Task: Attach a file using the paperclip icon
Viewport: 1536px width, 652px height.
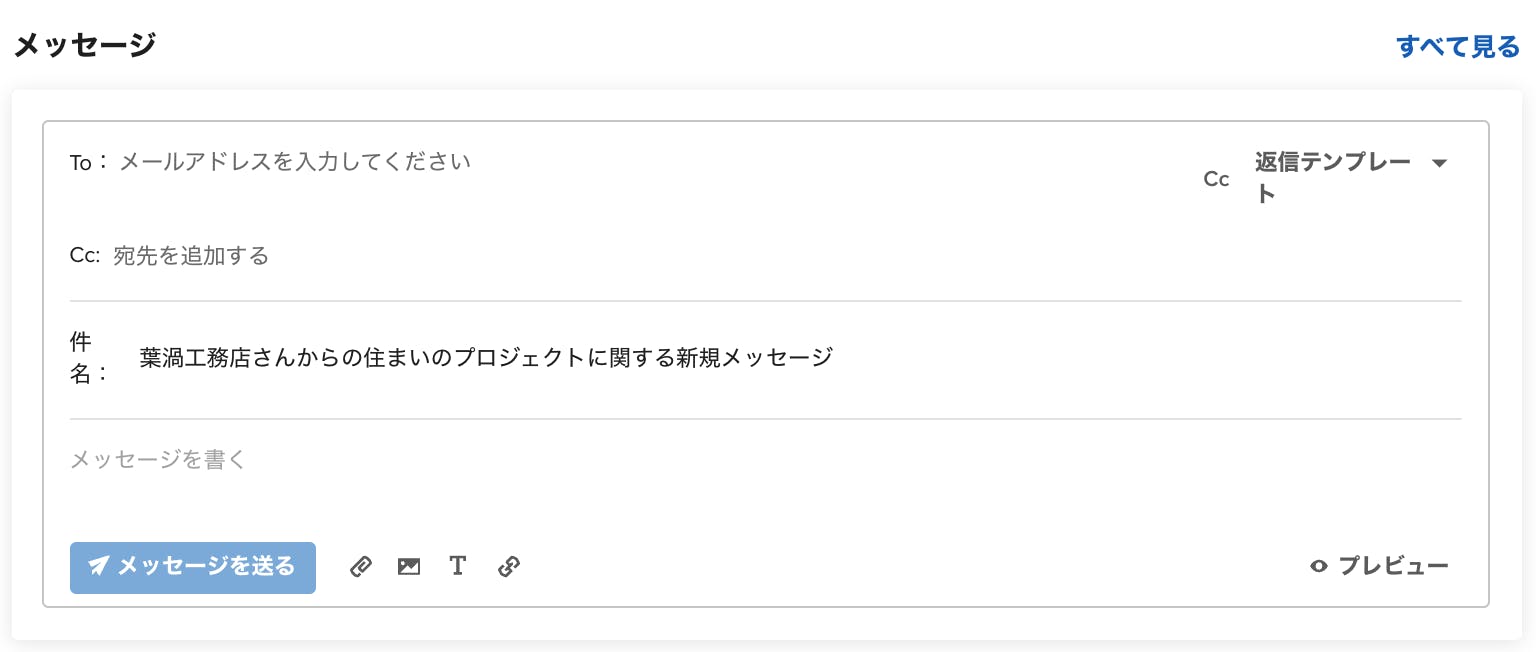Action: (360, 567)
